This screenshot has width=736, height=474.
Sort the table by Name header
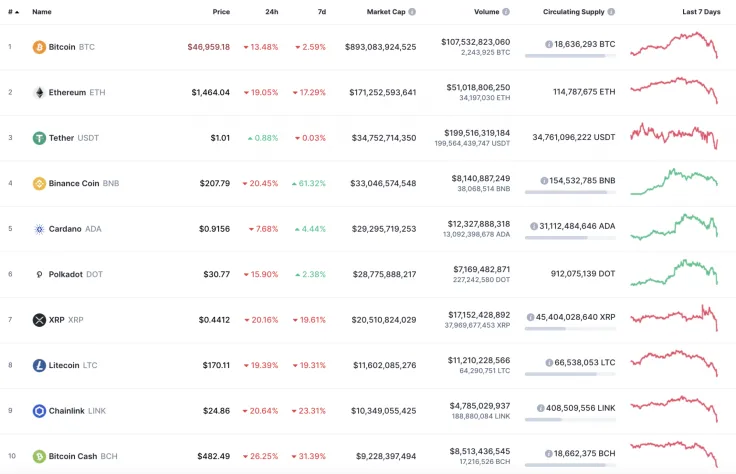tap(42, 12)
